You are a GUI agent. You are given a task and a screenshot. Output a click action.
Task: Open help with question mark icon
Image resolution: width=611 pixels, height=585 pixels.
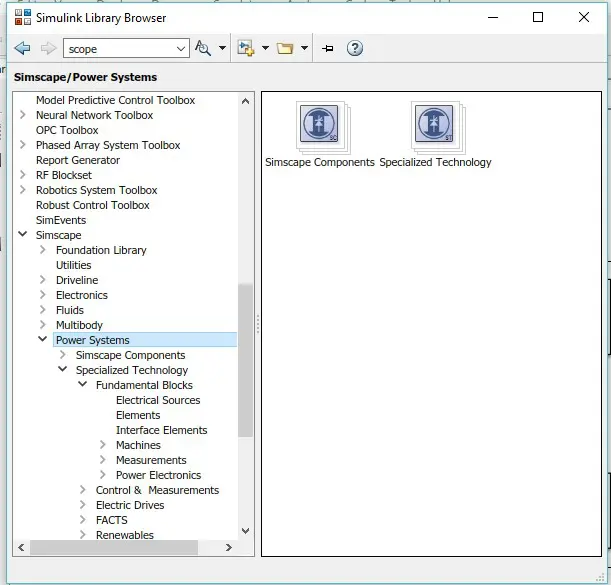point(354,48)
